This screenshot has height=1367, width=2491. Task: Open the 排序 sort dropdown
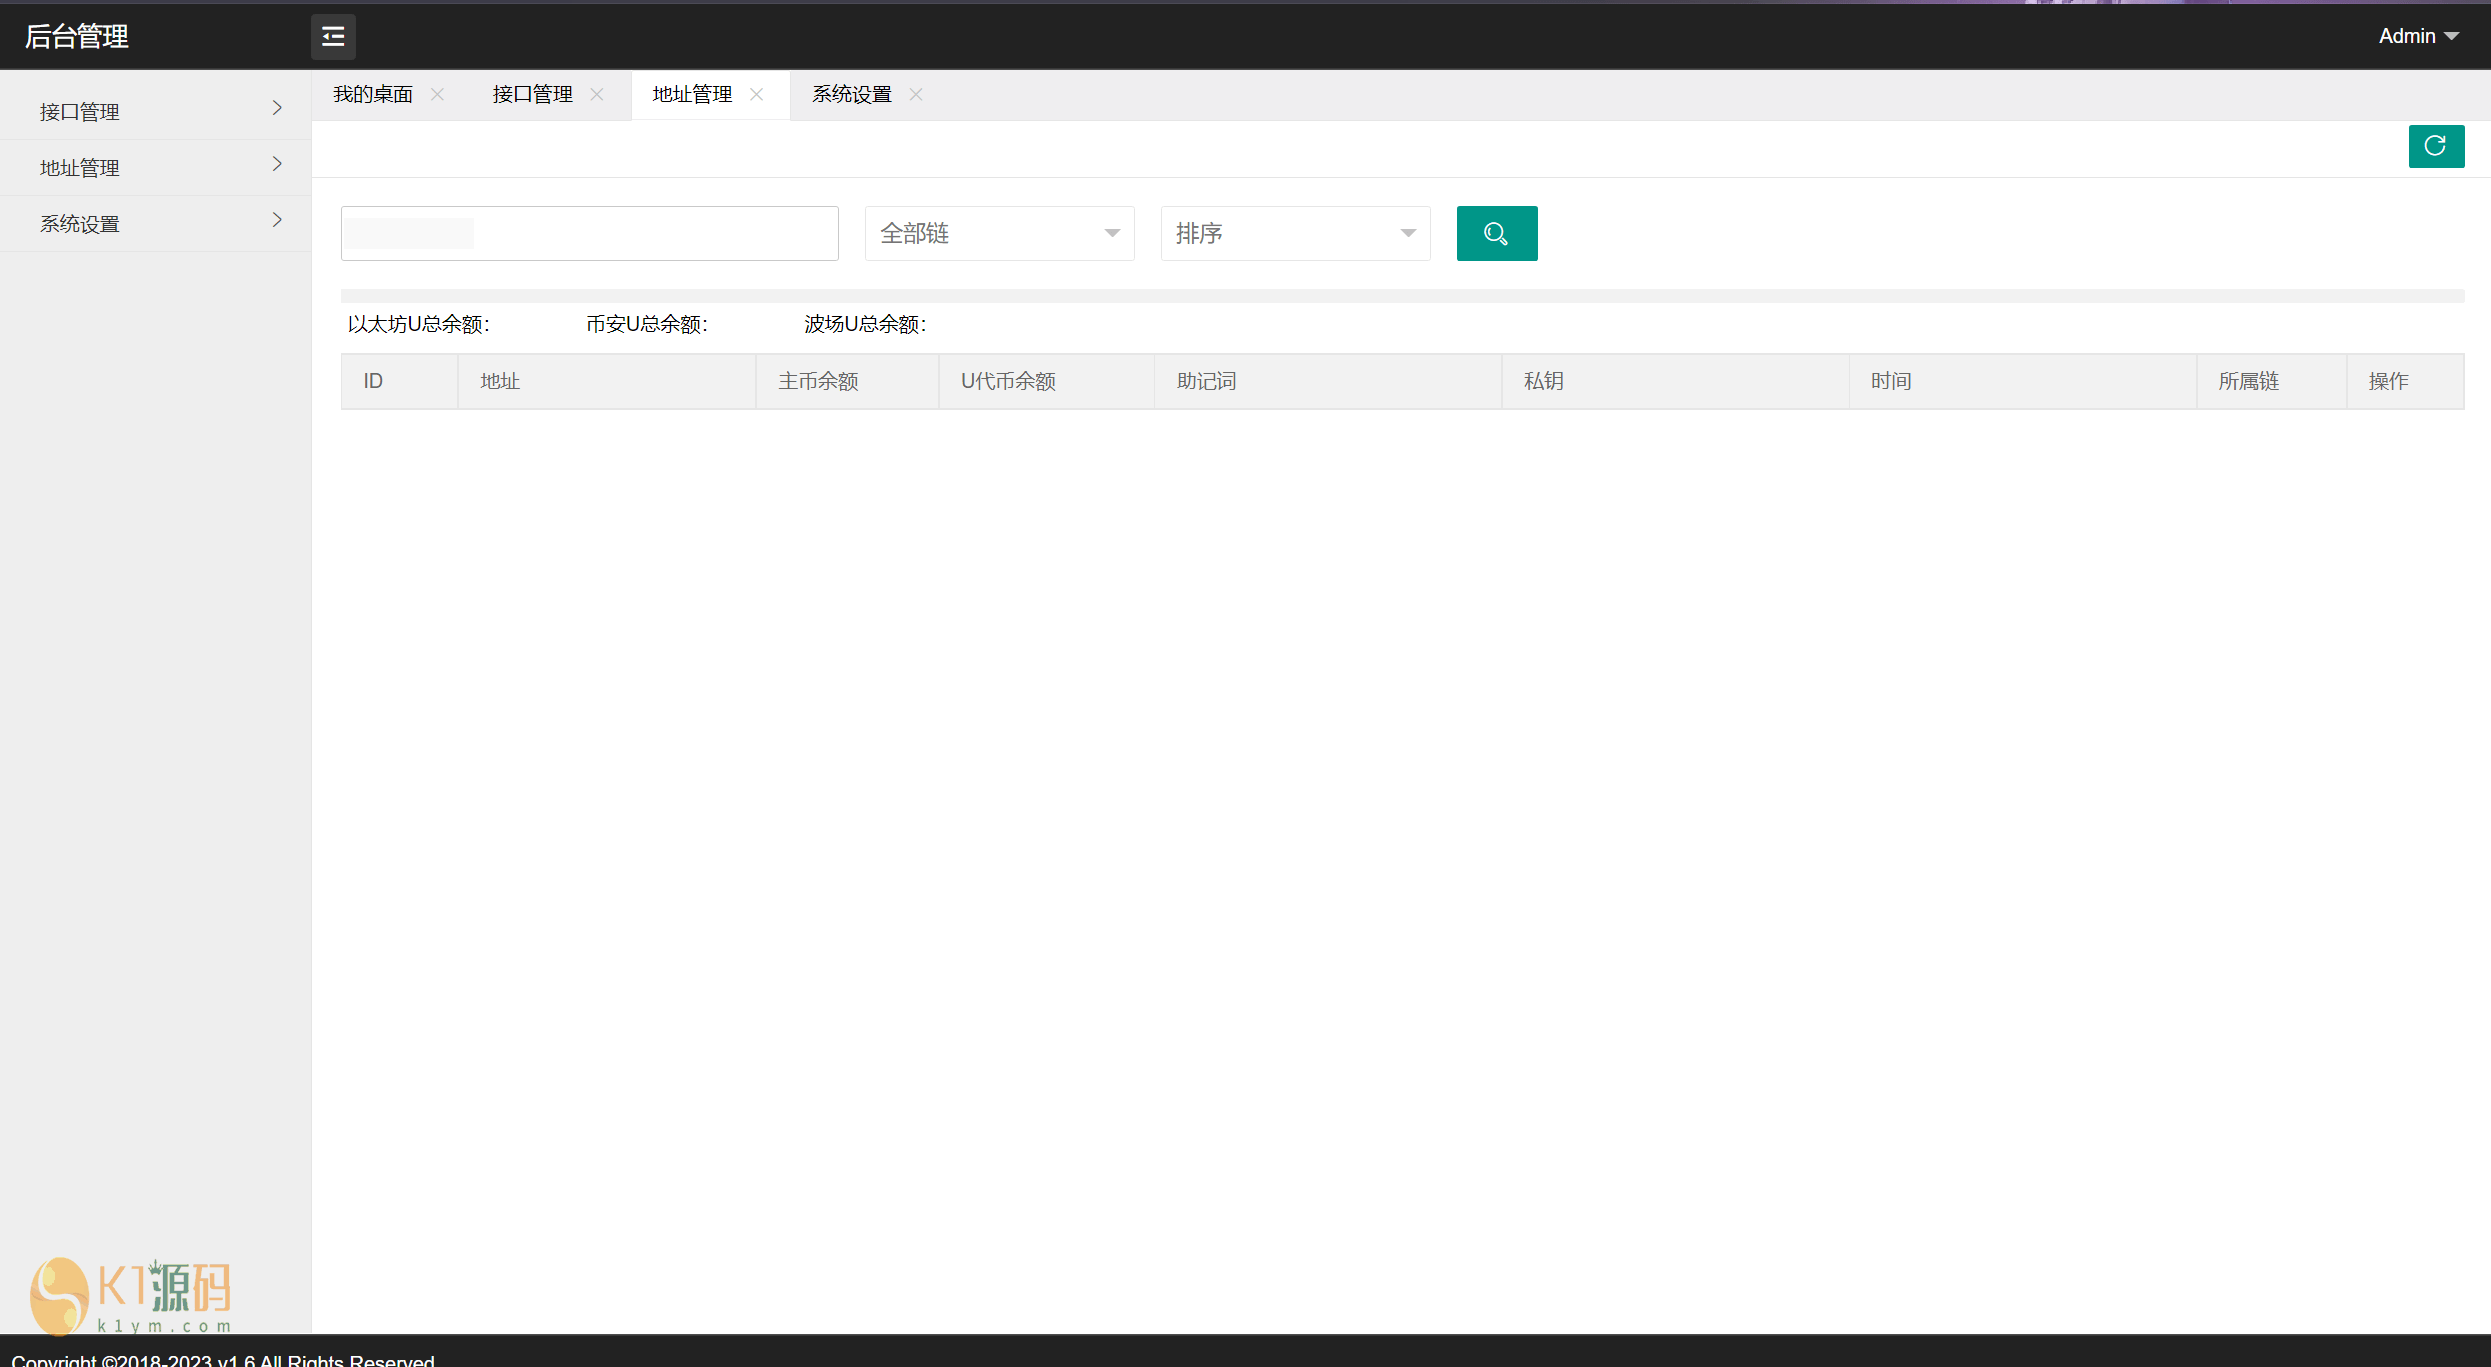pyautogui.click(x=1294, y=233)
